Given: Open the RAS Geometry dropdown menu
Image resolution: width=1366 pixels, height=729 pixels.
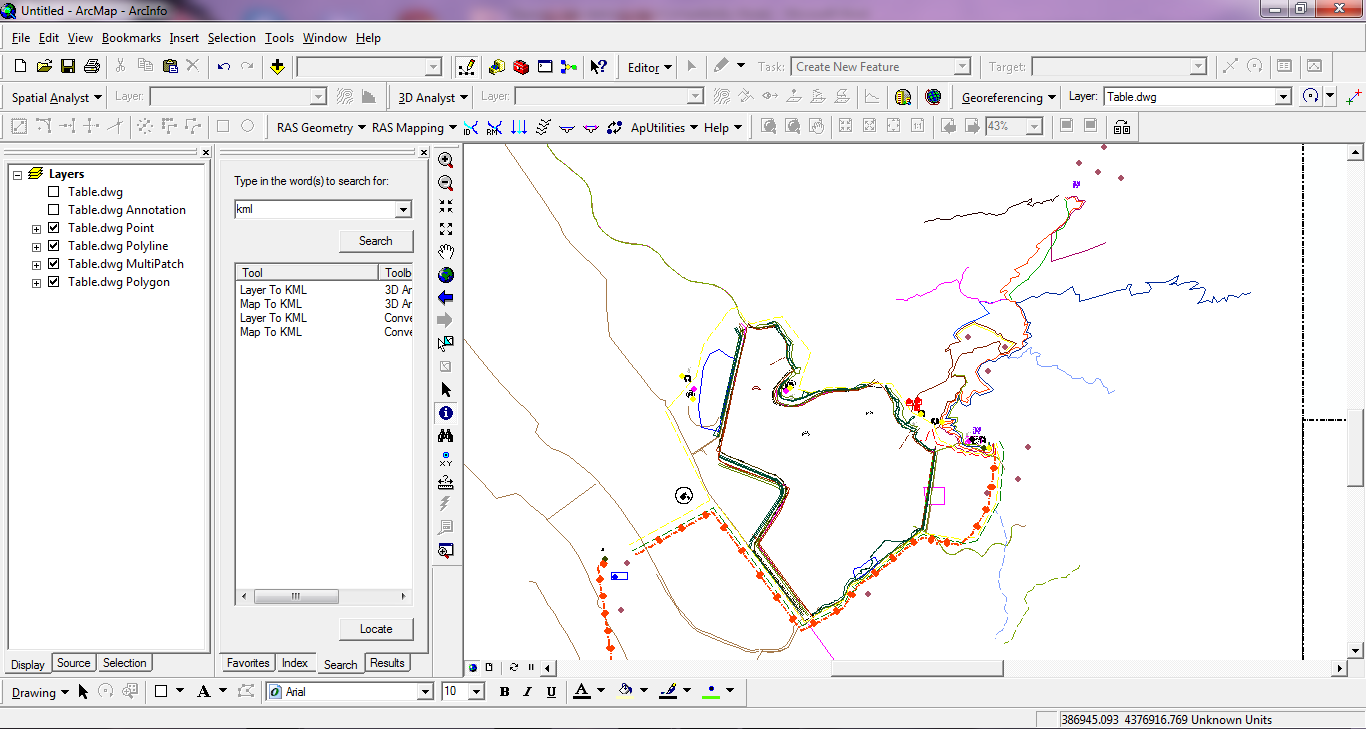Looking at the screenshot, I should pos(320,127).
